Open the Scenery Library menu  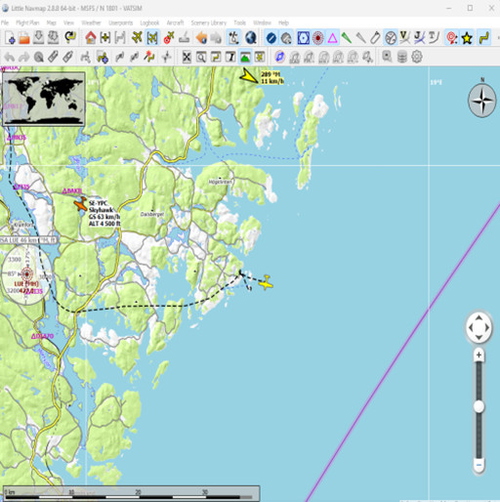click(209, 23)
